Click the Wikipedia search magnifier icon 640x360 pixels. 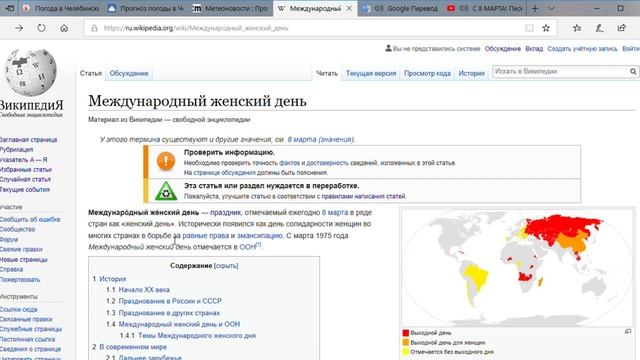(633, 71)
